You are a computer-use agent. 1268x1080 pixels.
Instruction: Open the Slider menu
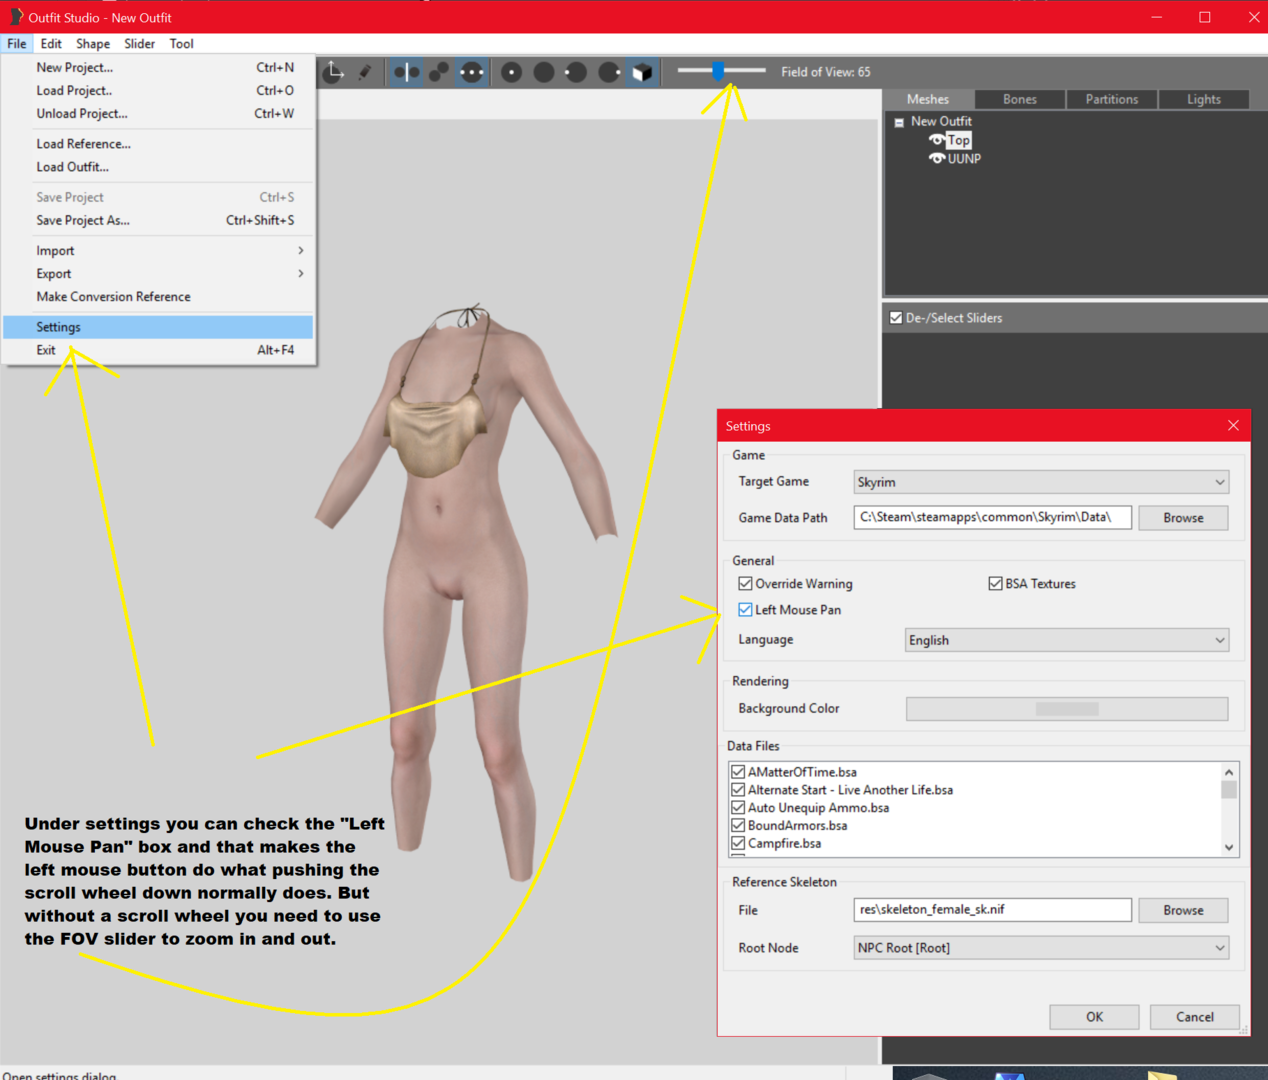tap(139, 44)
